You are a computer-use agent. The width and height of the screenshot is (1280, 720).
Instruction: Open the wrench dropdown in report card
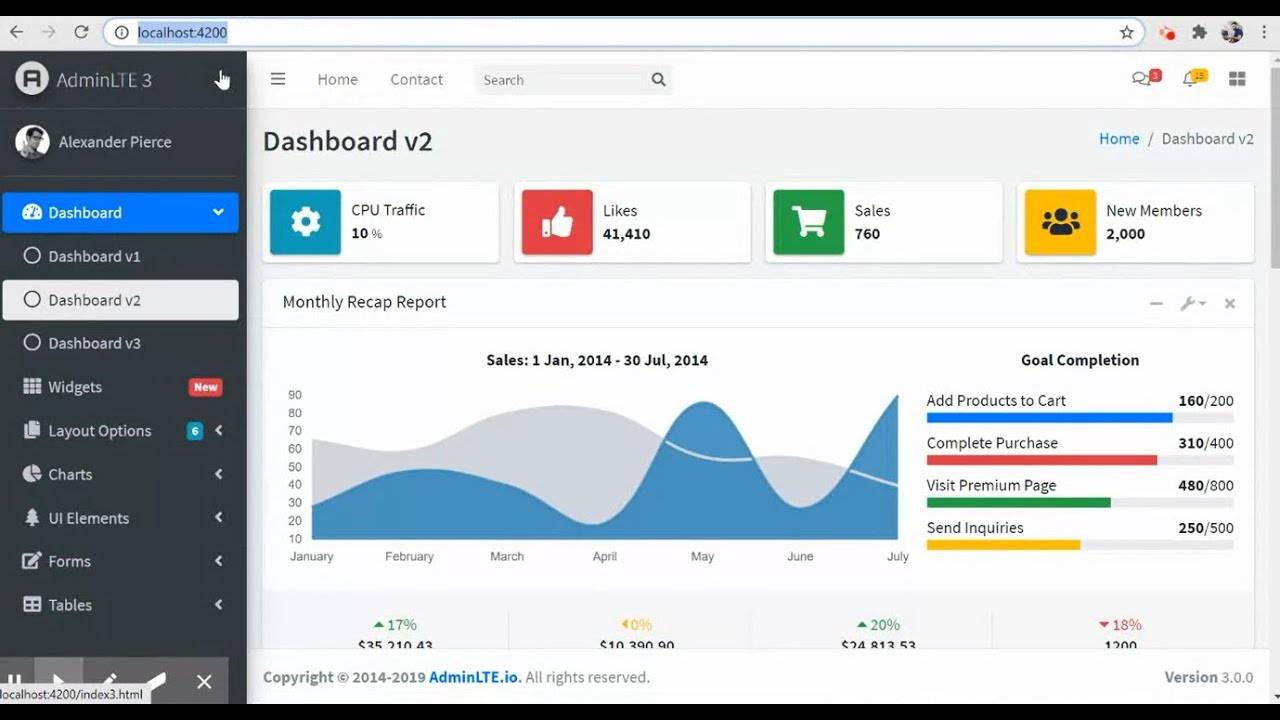pos(1192,303)
